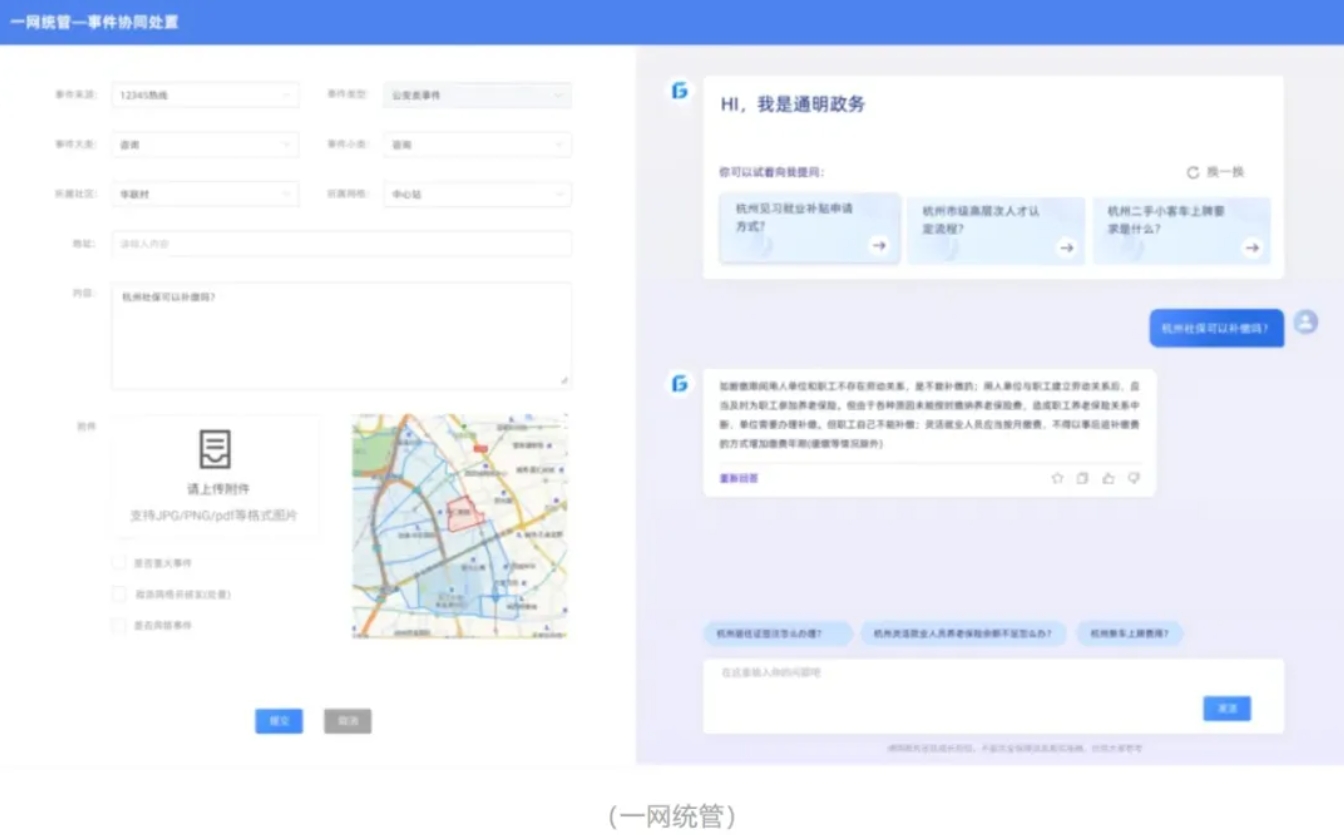The width and height of the screenshot is (1344, 835).
Task: Click the map thumbnail with red highlighted area
Action: [460, 526]
